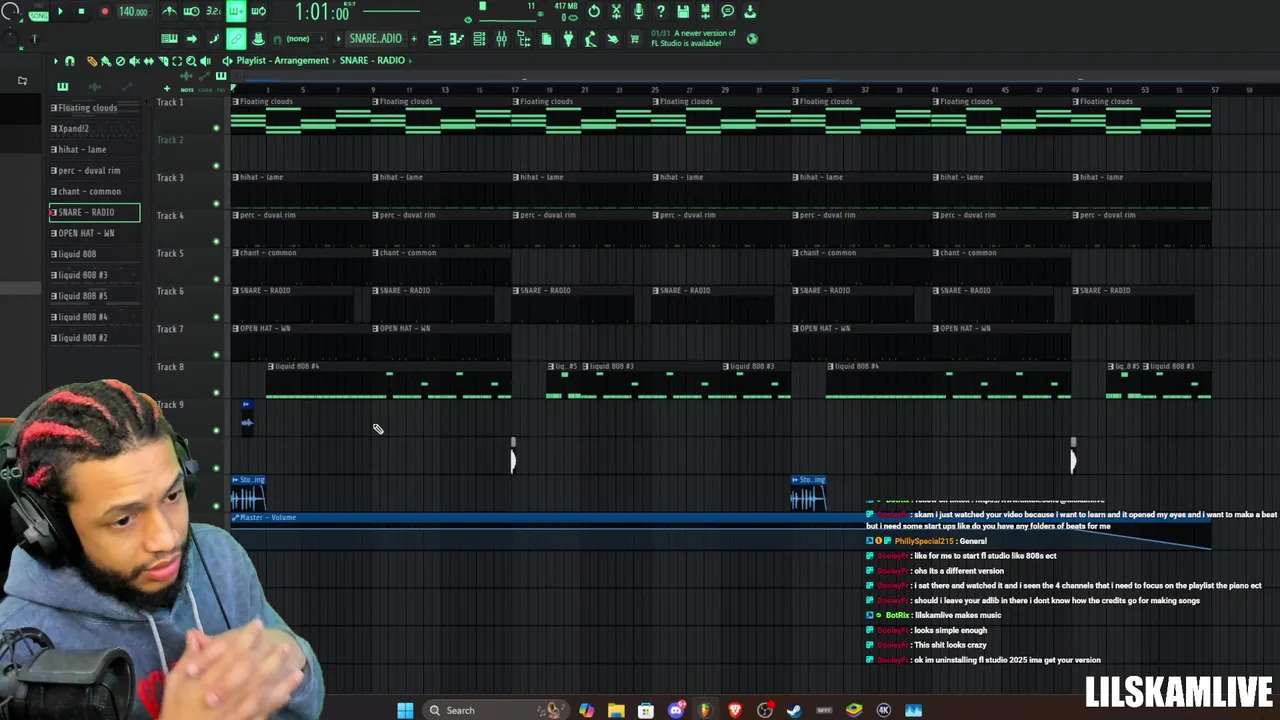The image size is (1280, 720).
Task: Click SNARE - RADIO breadcrumb in title
Action: 372,61
